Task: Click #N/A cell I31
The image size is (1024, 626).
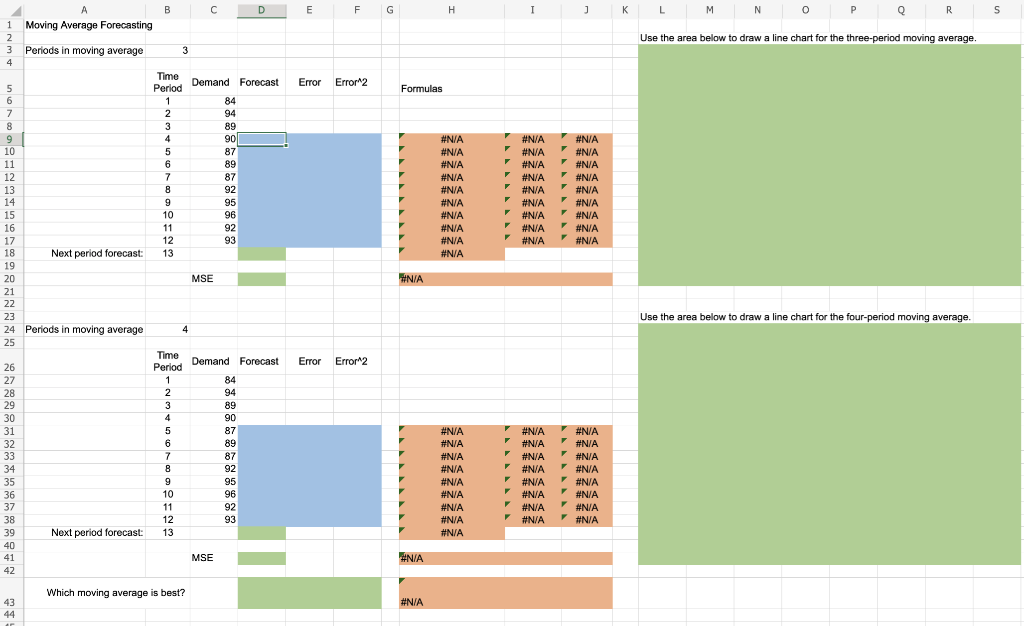Action: tap(533, 431)
